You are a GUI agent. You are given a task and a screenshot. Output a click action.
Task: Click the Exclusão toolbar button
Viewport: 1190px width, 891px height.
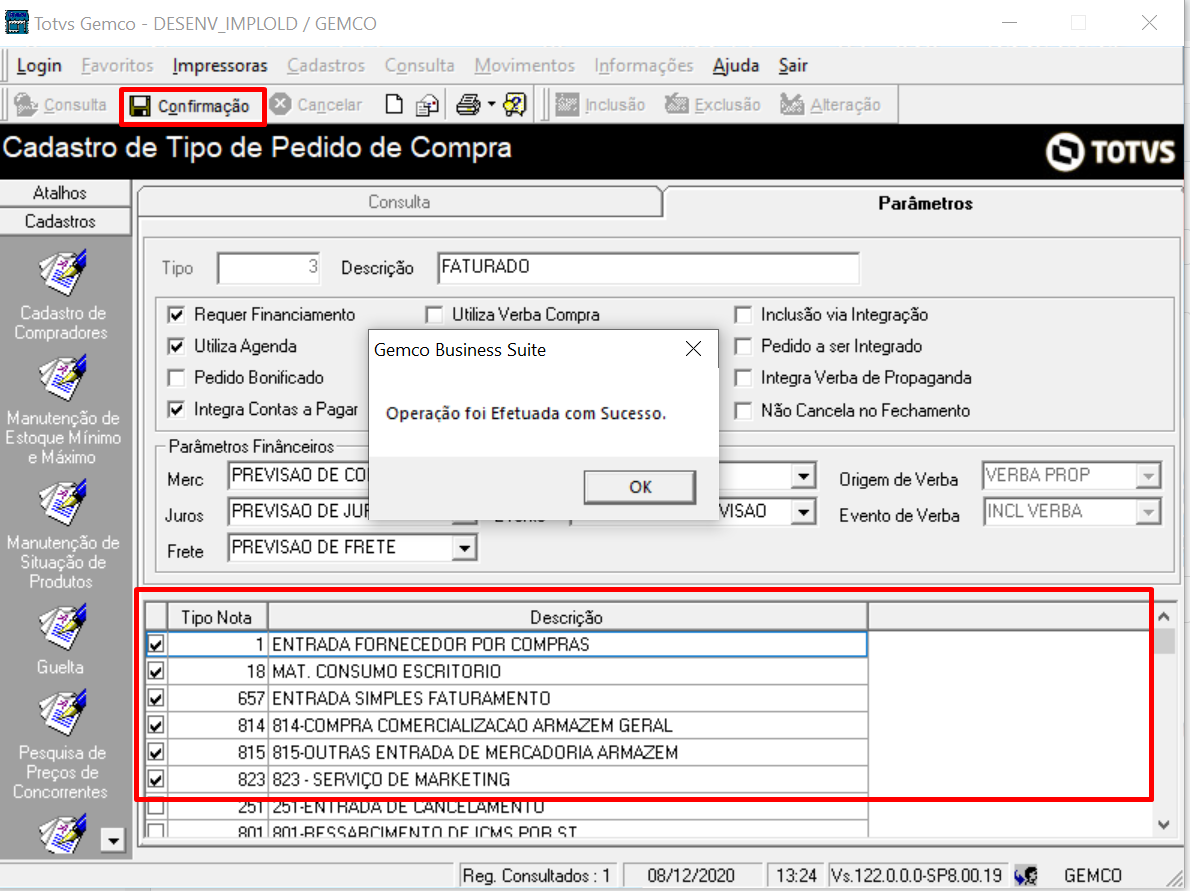pyautogui.click(x=713, y=105)
